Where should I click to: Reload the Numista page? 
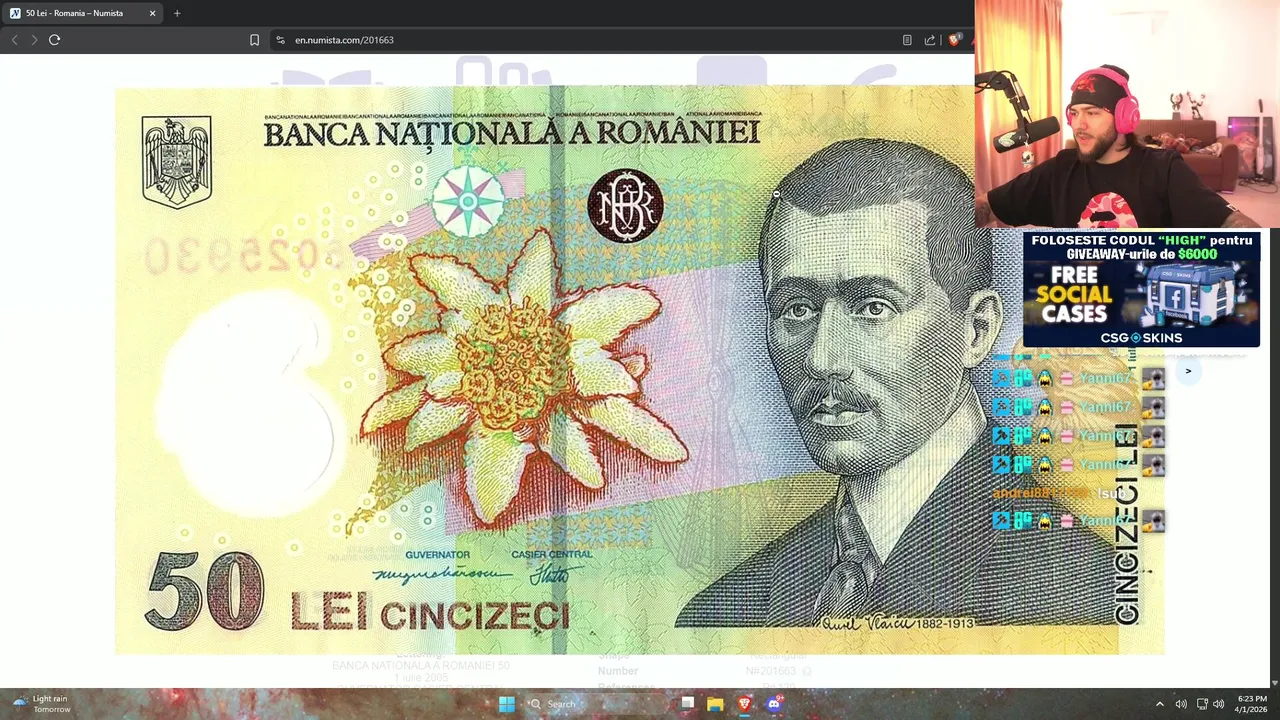point(55,40)
